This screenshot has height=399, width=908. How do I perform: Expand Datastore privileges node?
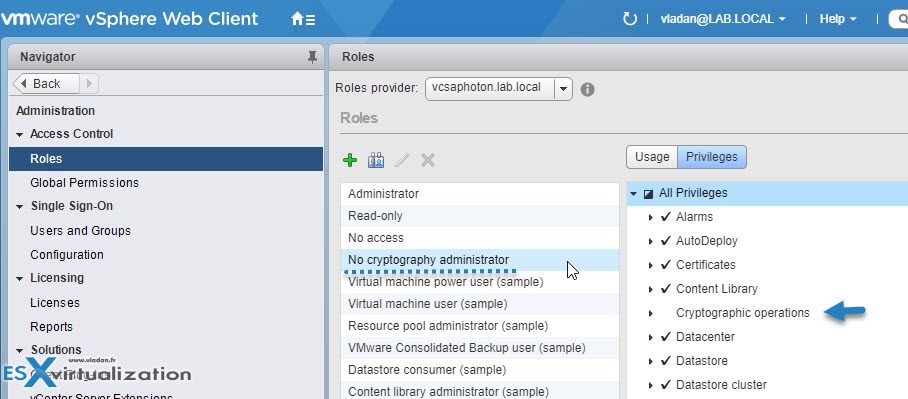click(651, 361)
